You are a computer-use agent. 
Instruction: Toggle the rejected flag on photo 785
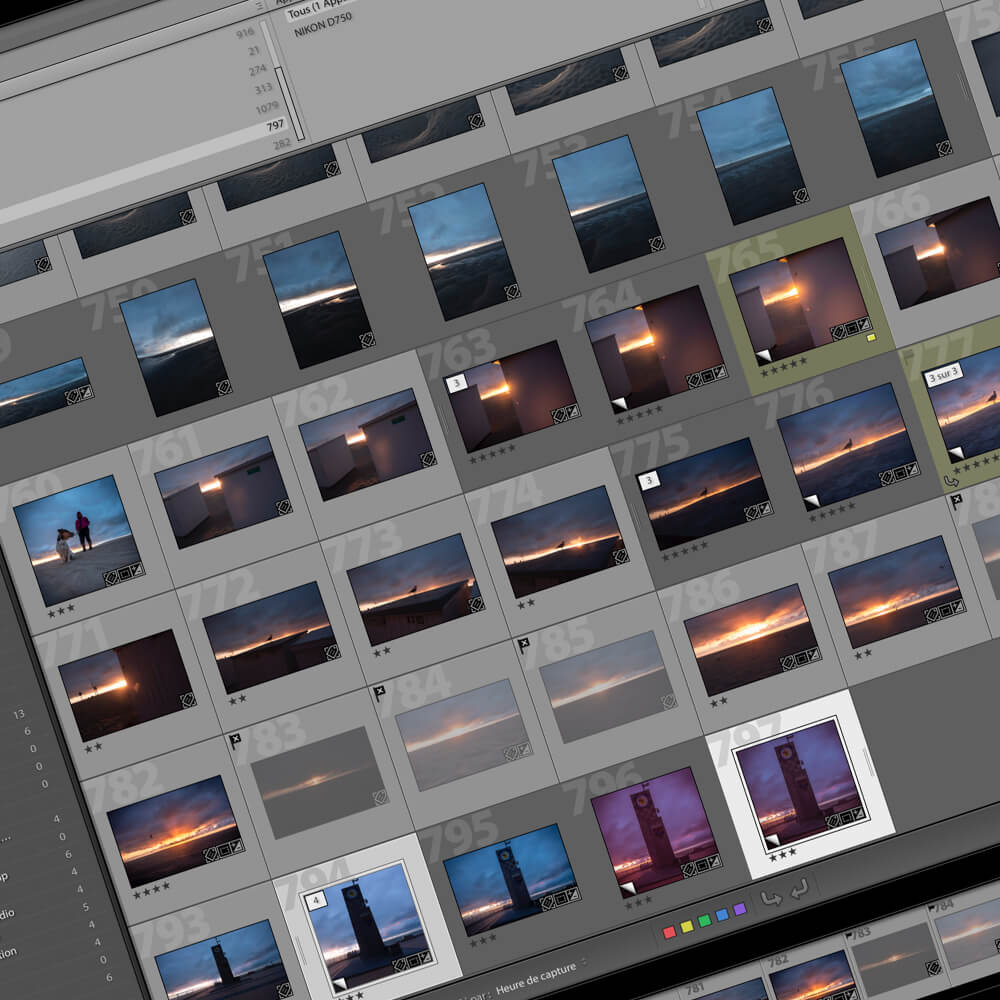click(x=524, y=645)
